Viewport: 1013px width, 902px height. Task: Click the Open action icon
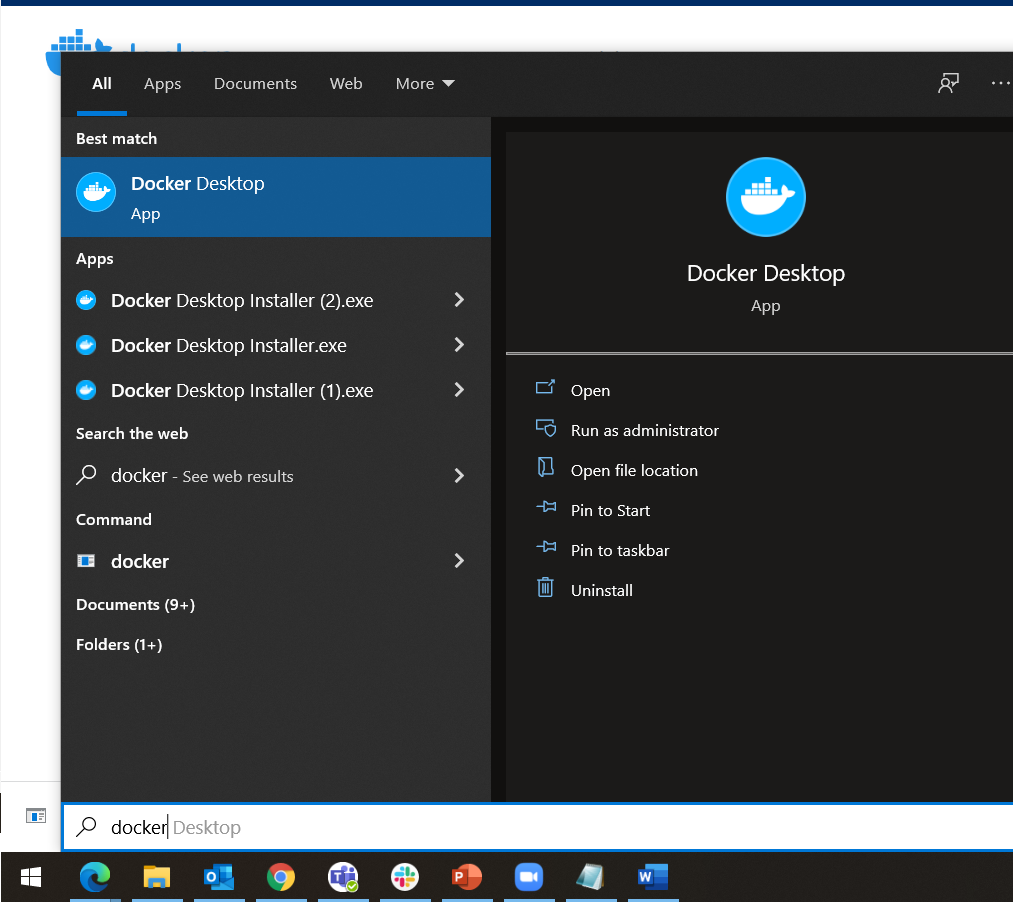click(x=545, y=387)
